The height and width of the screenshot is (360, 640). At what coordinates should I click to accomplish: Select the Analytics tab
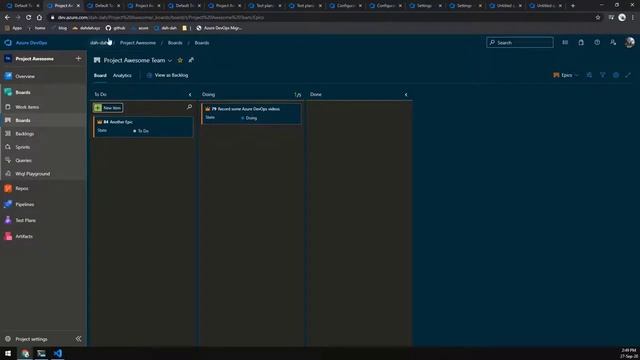[122, 76]
